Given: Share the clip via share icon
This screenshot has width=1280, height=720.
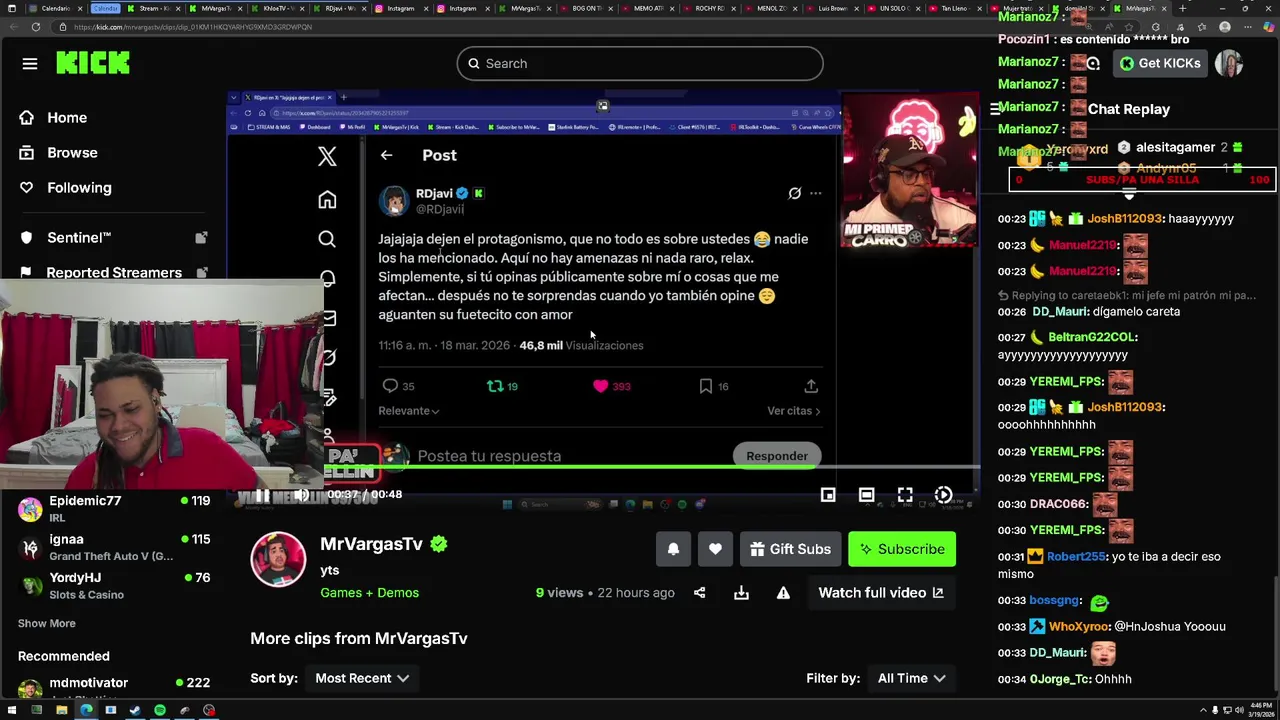Looking at the screenshot, I should [x=700, y=593].
